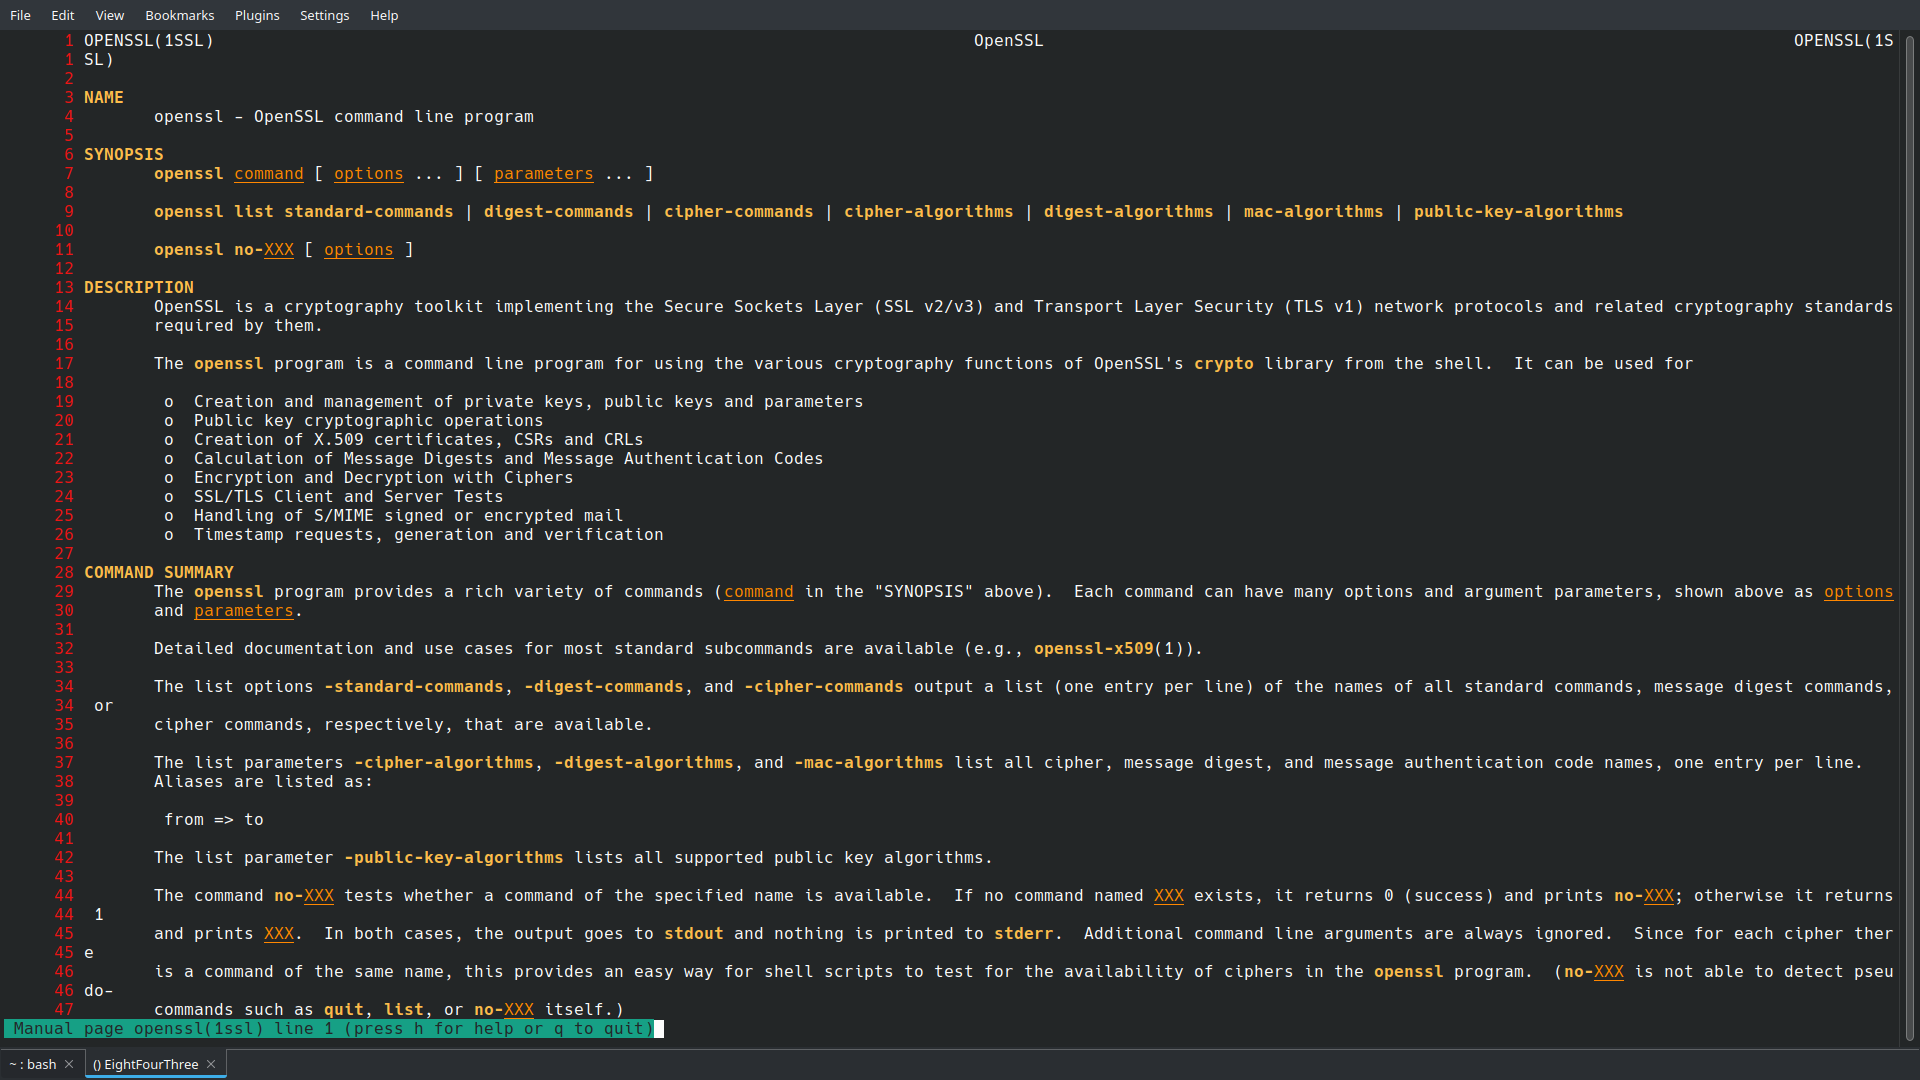Image resolution: width=1920 pixels, height=1080 pixels.
Task: Click bold 'quit' in line 47
Action: point(344,1010)
